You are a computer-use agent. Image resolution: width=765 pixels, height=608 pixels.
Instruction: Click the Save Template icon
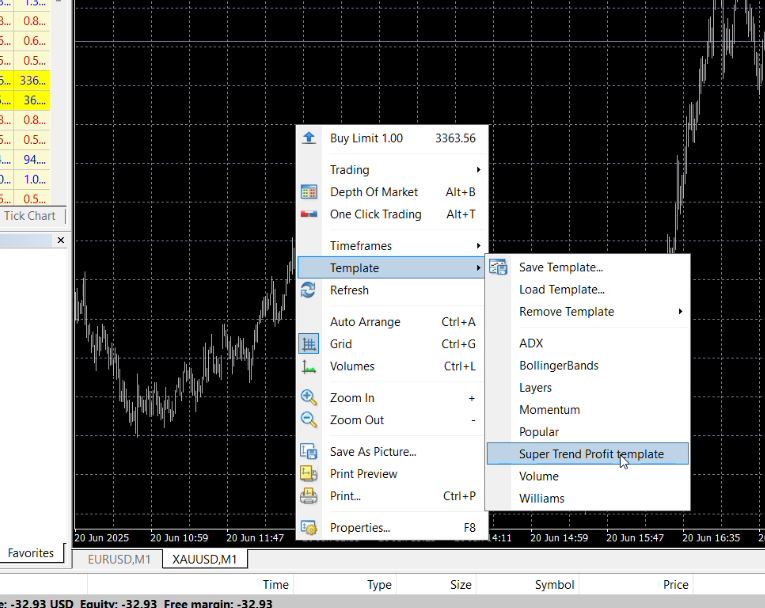(x=498, y=268)
